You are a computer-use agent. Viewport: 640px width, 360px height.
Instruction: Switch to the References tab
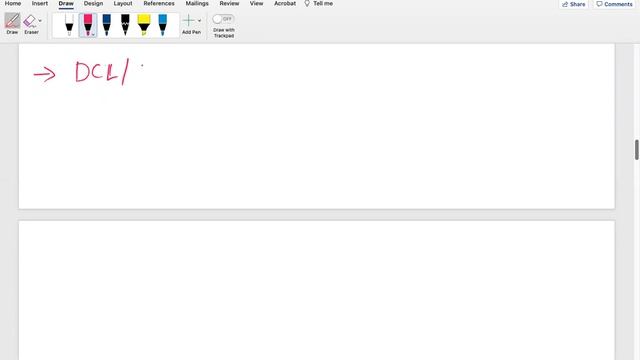[159, 3]
